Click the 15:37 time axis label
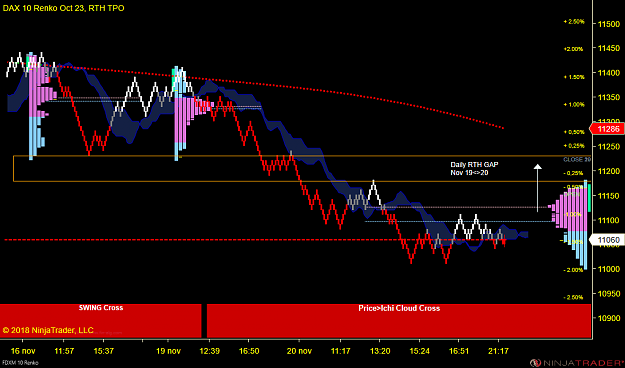 click(x=104, y=351)
